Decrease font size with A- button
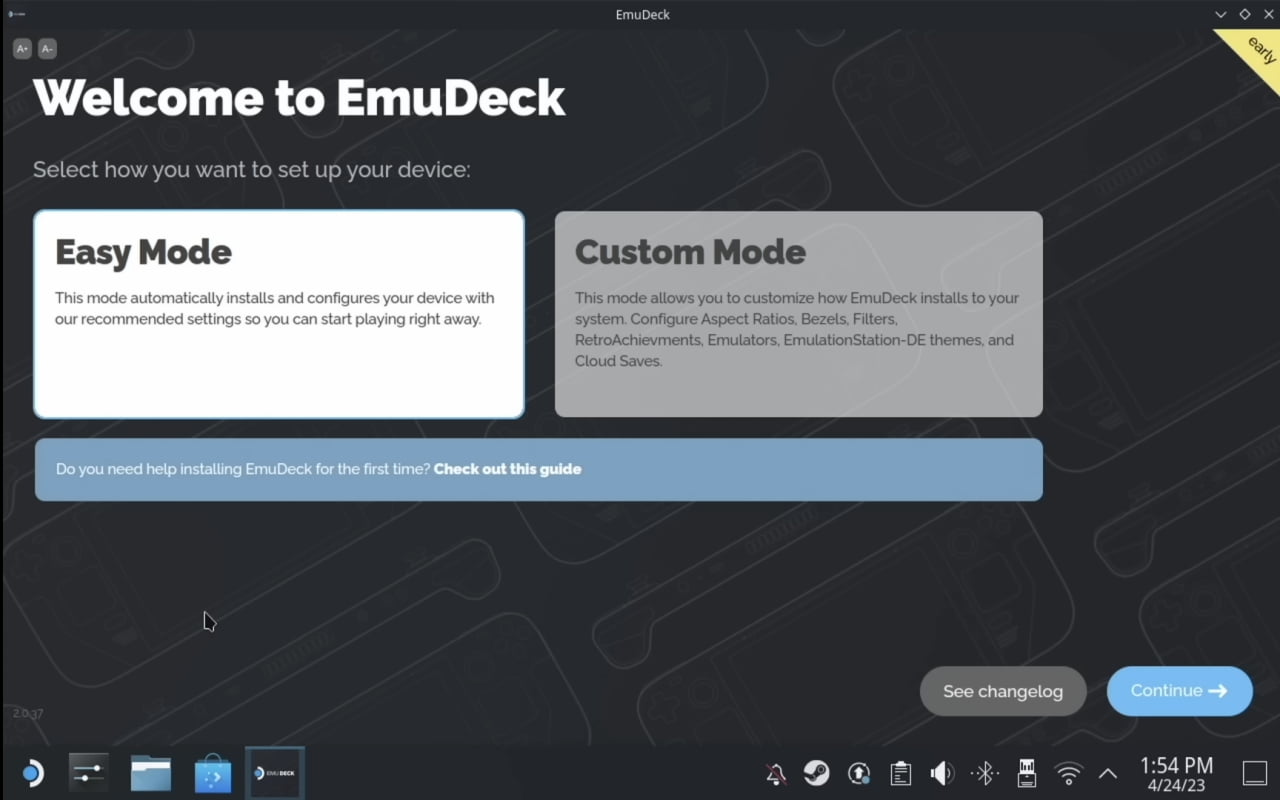Viewport: 1280px width, 800px height. (x=47, y=48)
